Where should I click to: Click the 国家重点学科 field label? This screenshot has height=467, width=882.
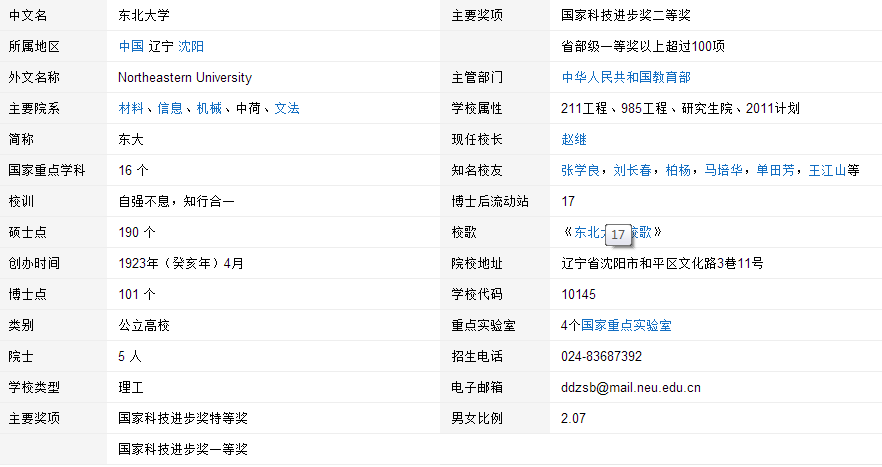pos(47,170)
